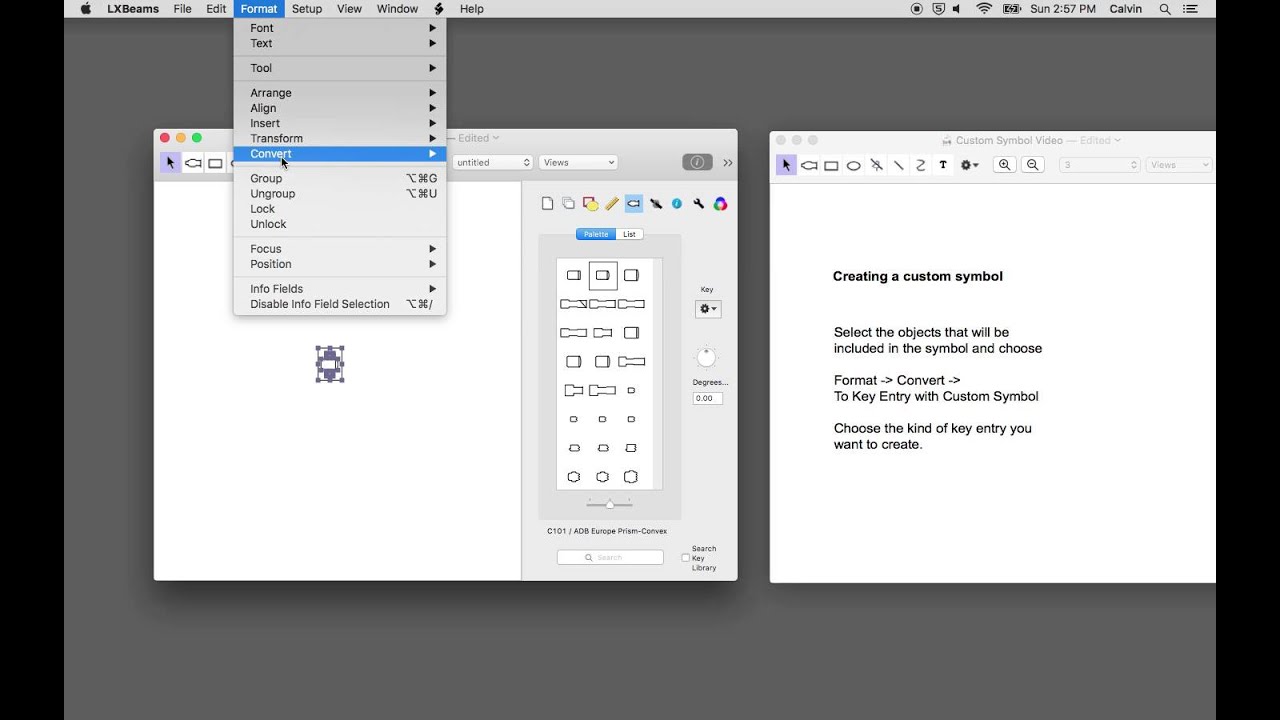This screenshot has height=720, width=1280.
Task: Open Font submenu
Action: click(340, 28)
